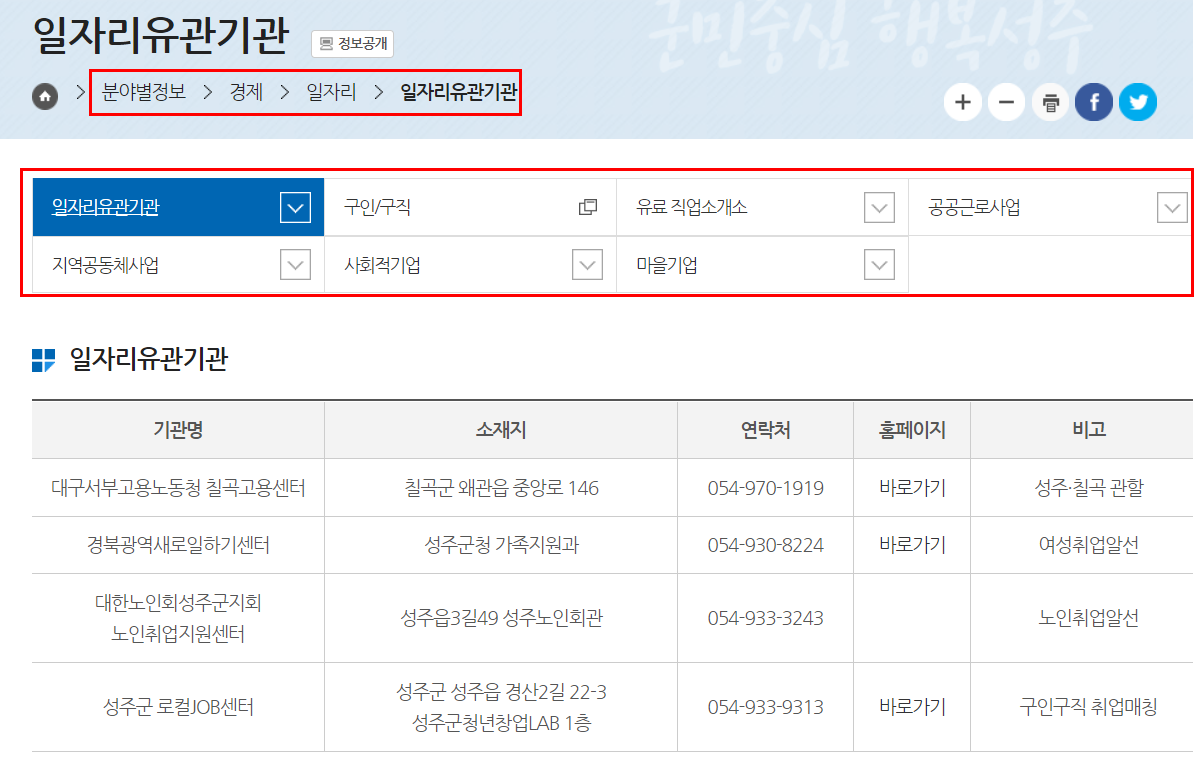
Task: Click 성주군 로컬JOB센터 cell
Action: pyautogui.click(x=178, y=707)
